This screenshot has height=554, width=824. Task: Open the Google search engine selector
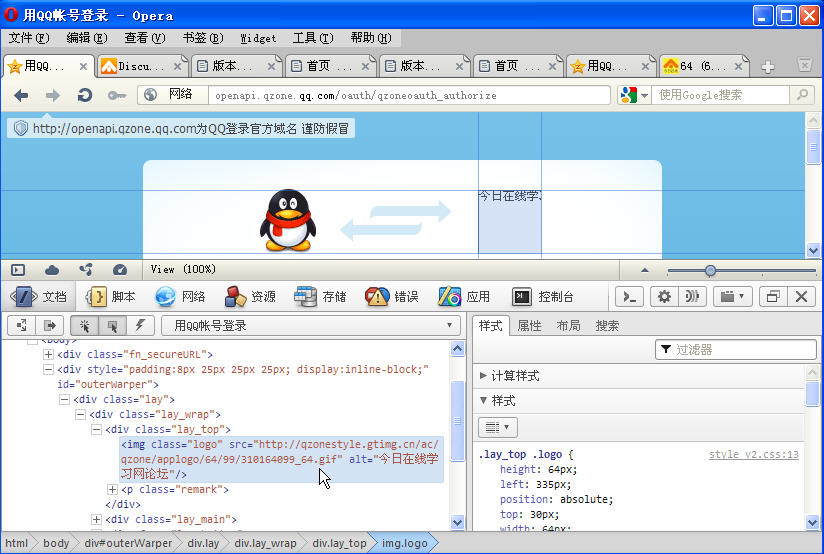click(x=634, y=95)
